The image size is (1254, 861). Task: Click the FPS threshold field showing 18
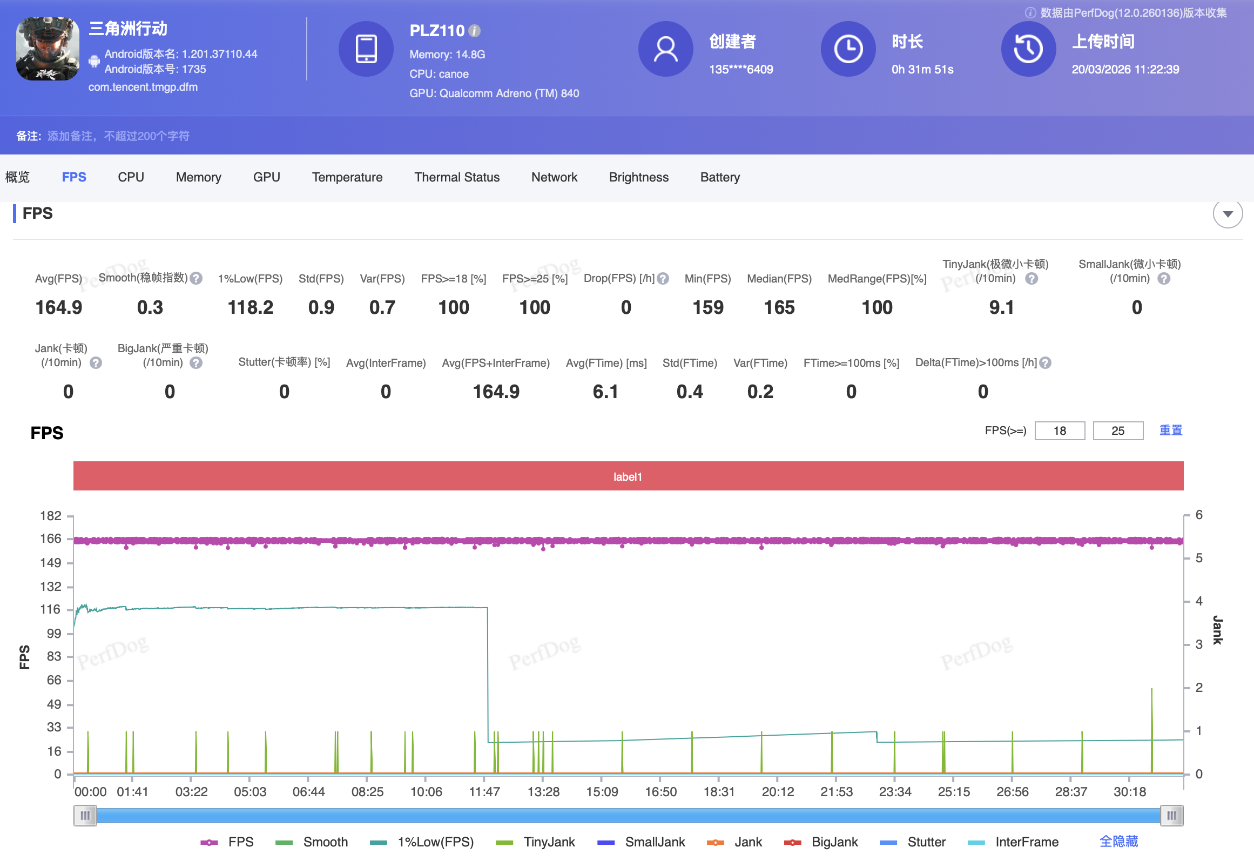pos(1060,430)
